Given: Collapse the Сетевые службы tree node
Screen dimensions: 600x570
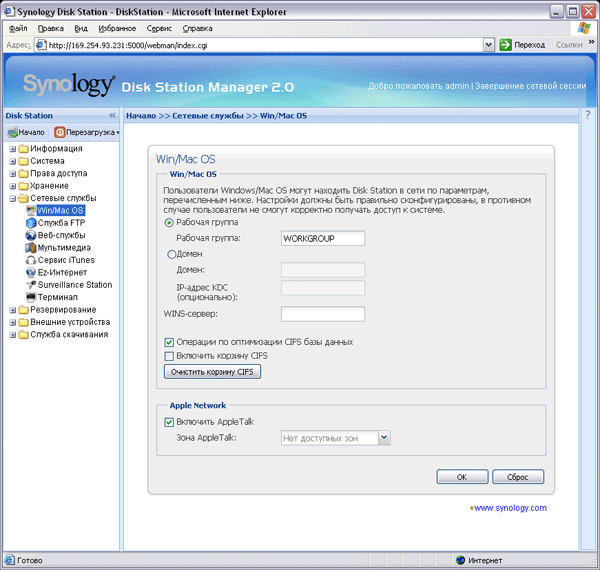Looking at the screenshot, I should tap(13, 199).
